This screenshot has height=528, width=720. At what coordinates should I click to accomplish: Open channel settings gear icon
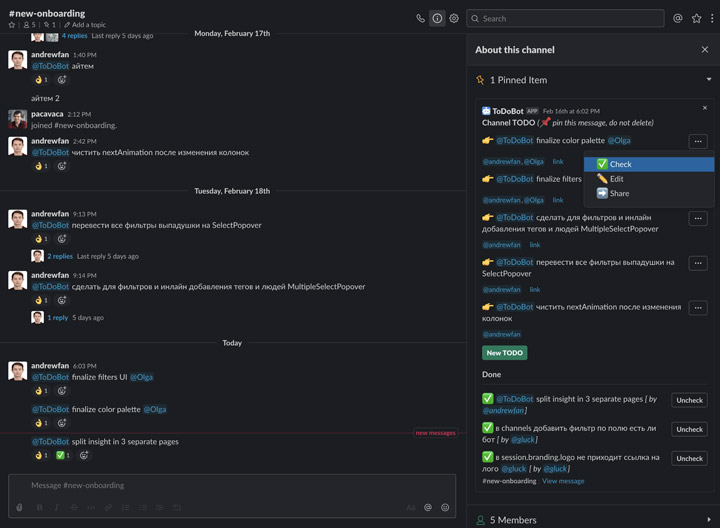click(x=454, y=18)
